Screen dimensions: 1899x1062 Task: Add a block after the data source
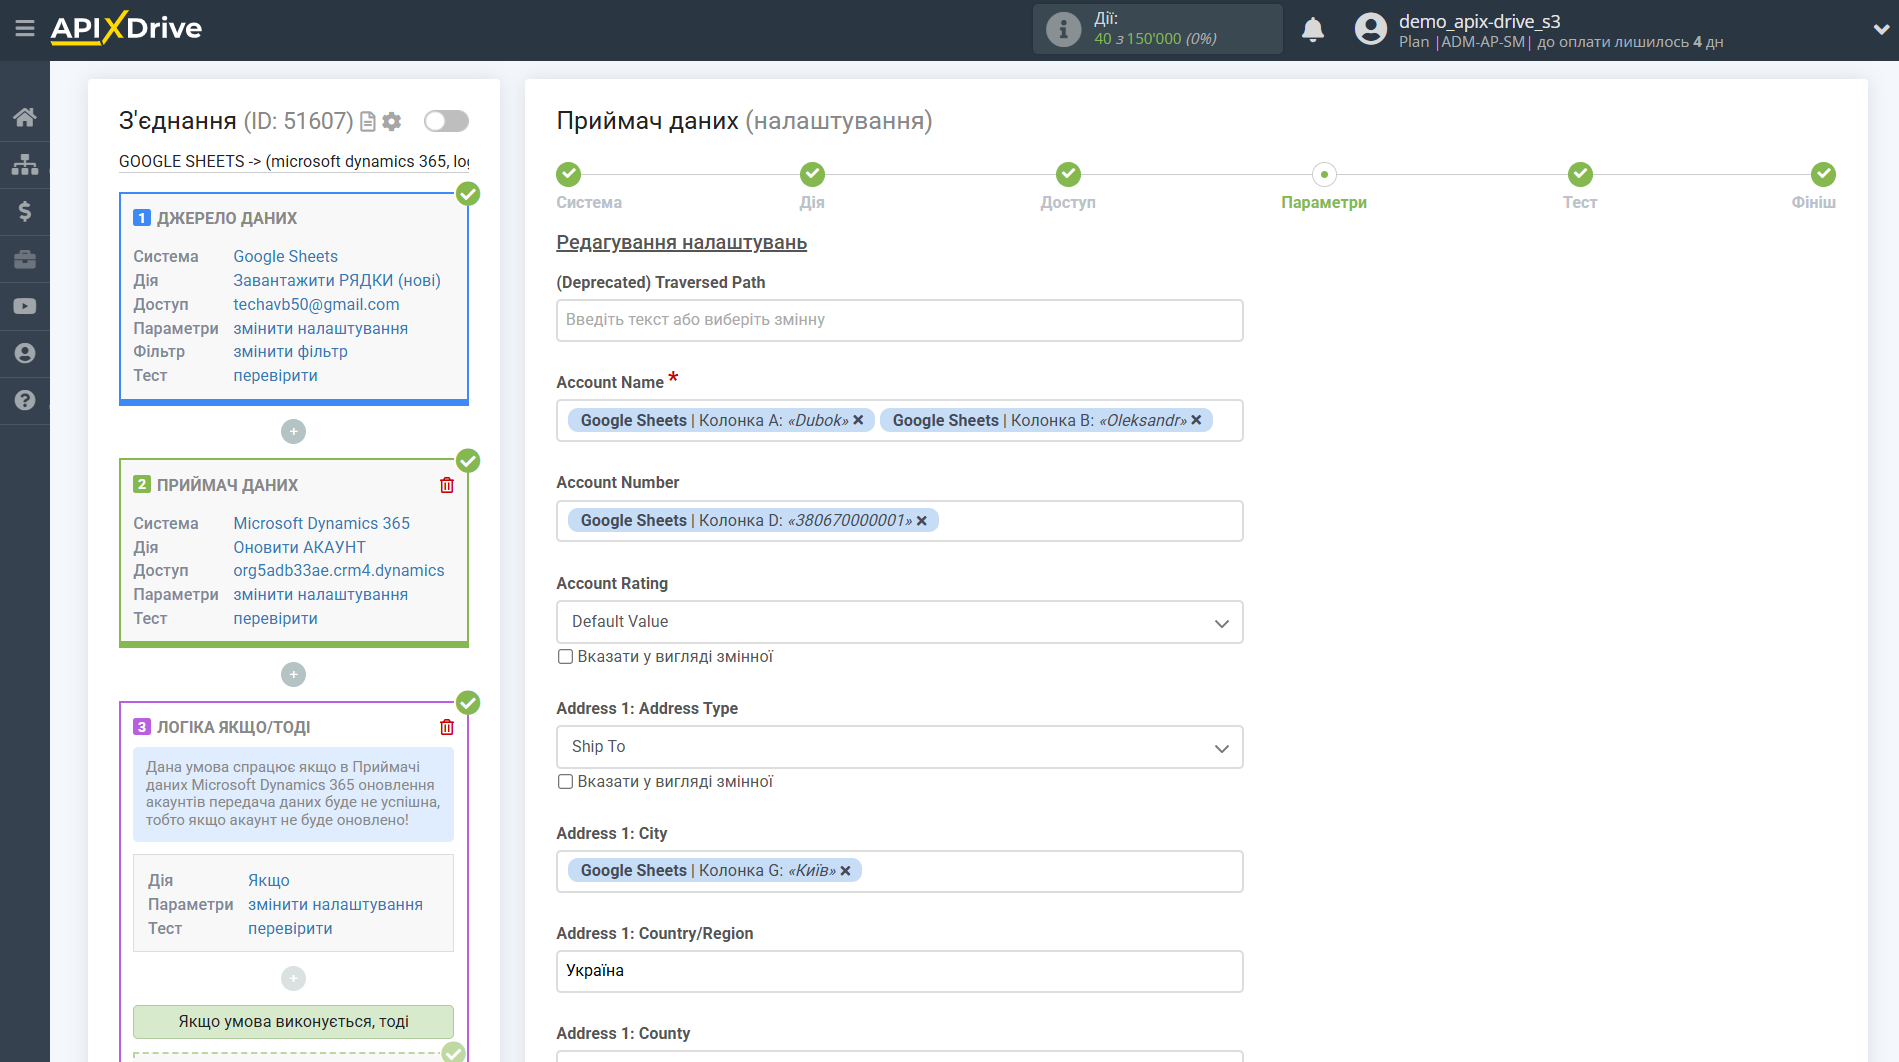pos(293,432)
